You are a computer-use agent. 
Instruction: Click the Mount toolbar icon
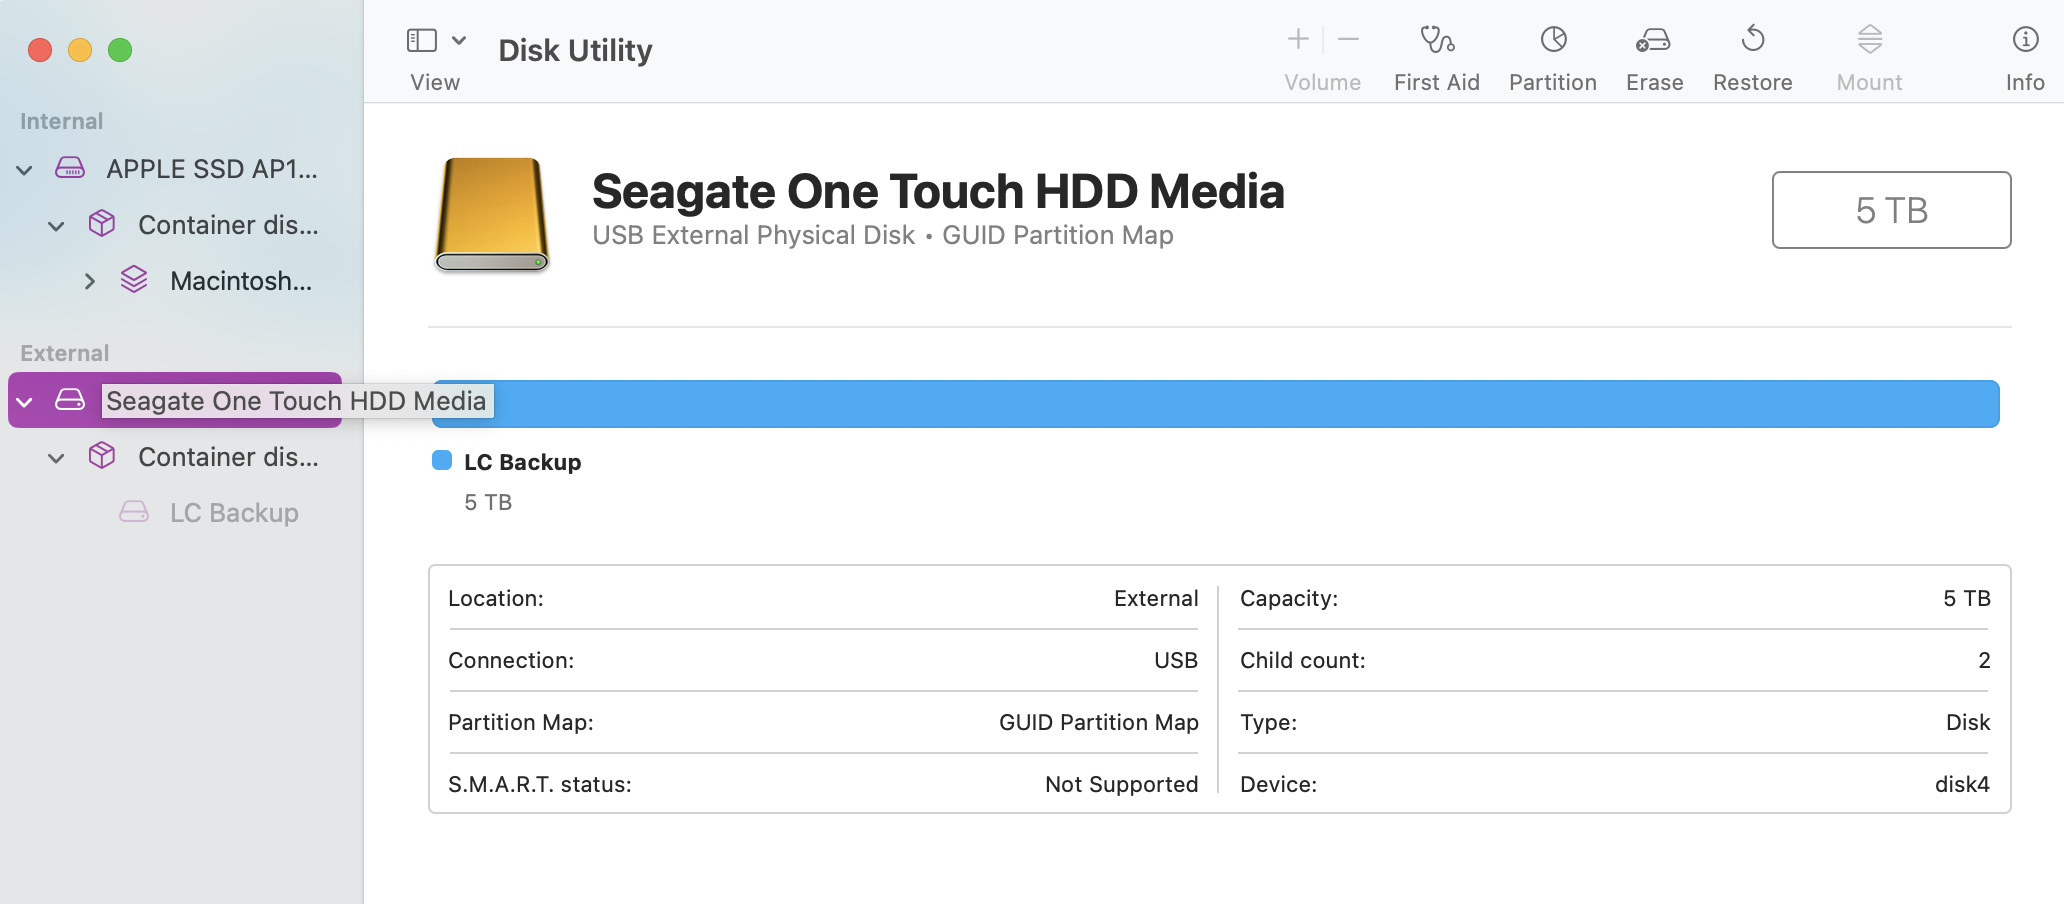1869,40
